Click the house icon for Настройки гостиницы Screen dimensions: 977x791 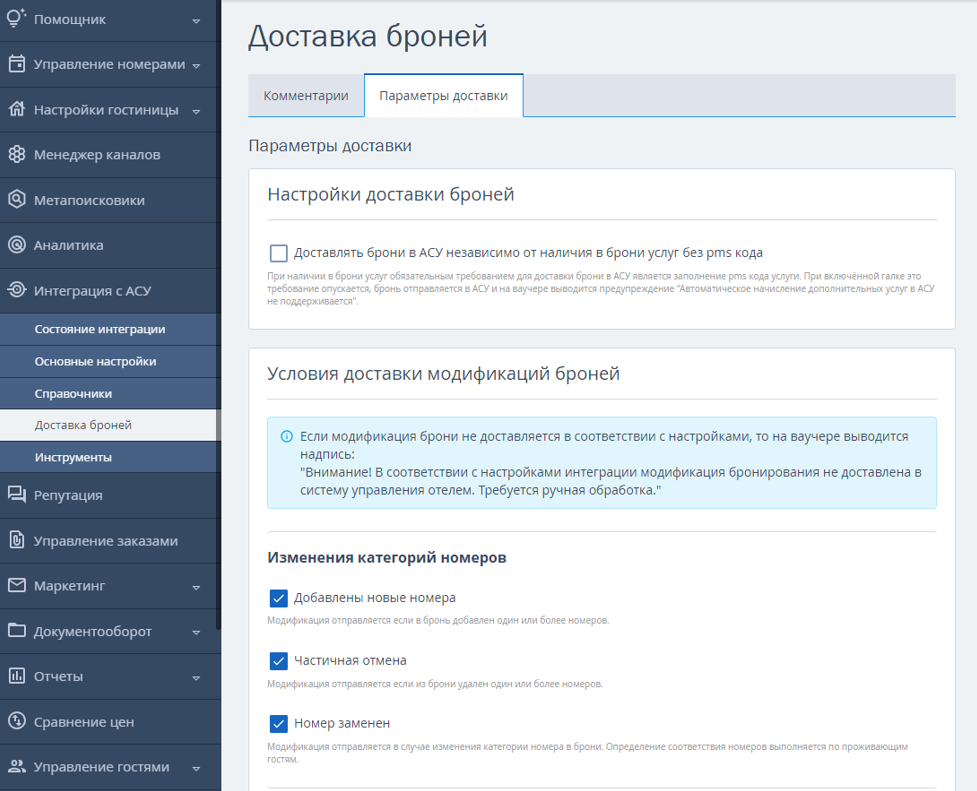pos(17,109)
